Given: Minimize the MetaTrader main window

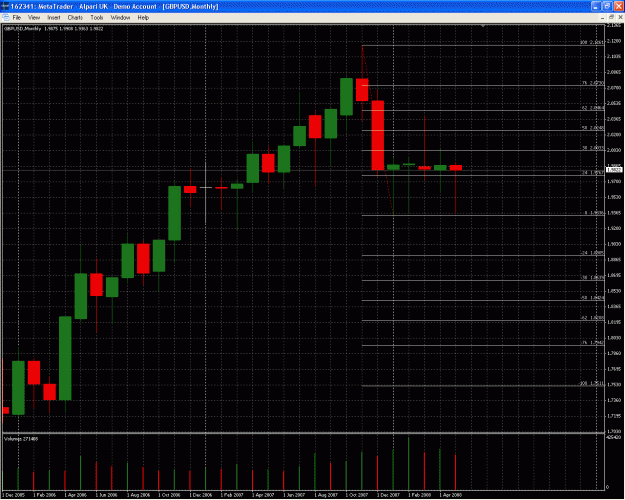Looking at the screenshot, I should pos(596,6).
